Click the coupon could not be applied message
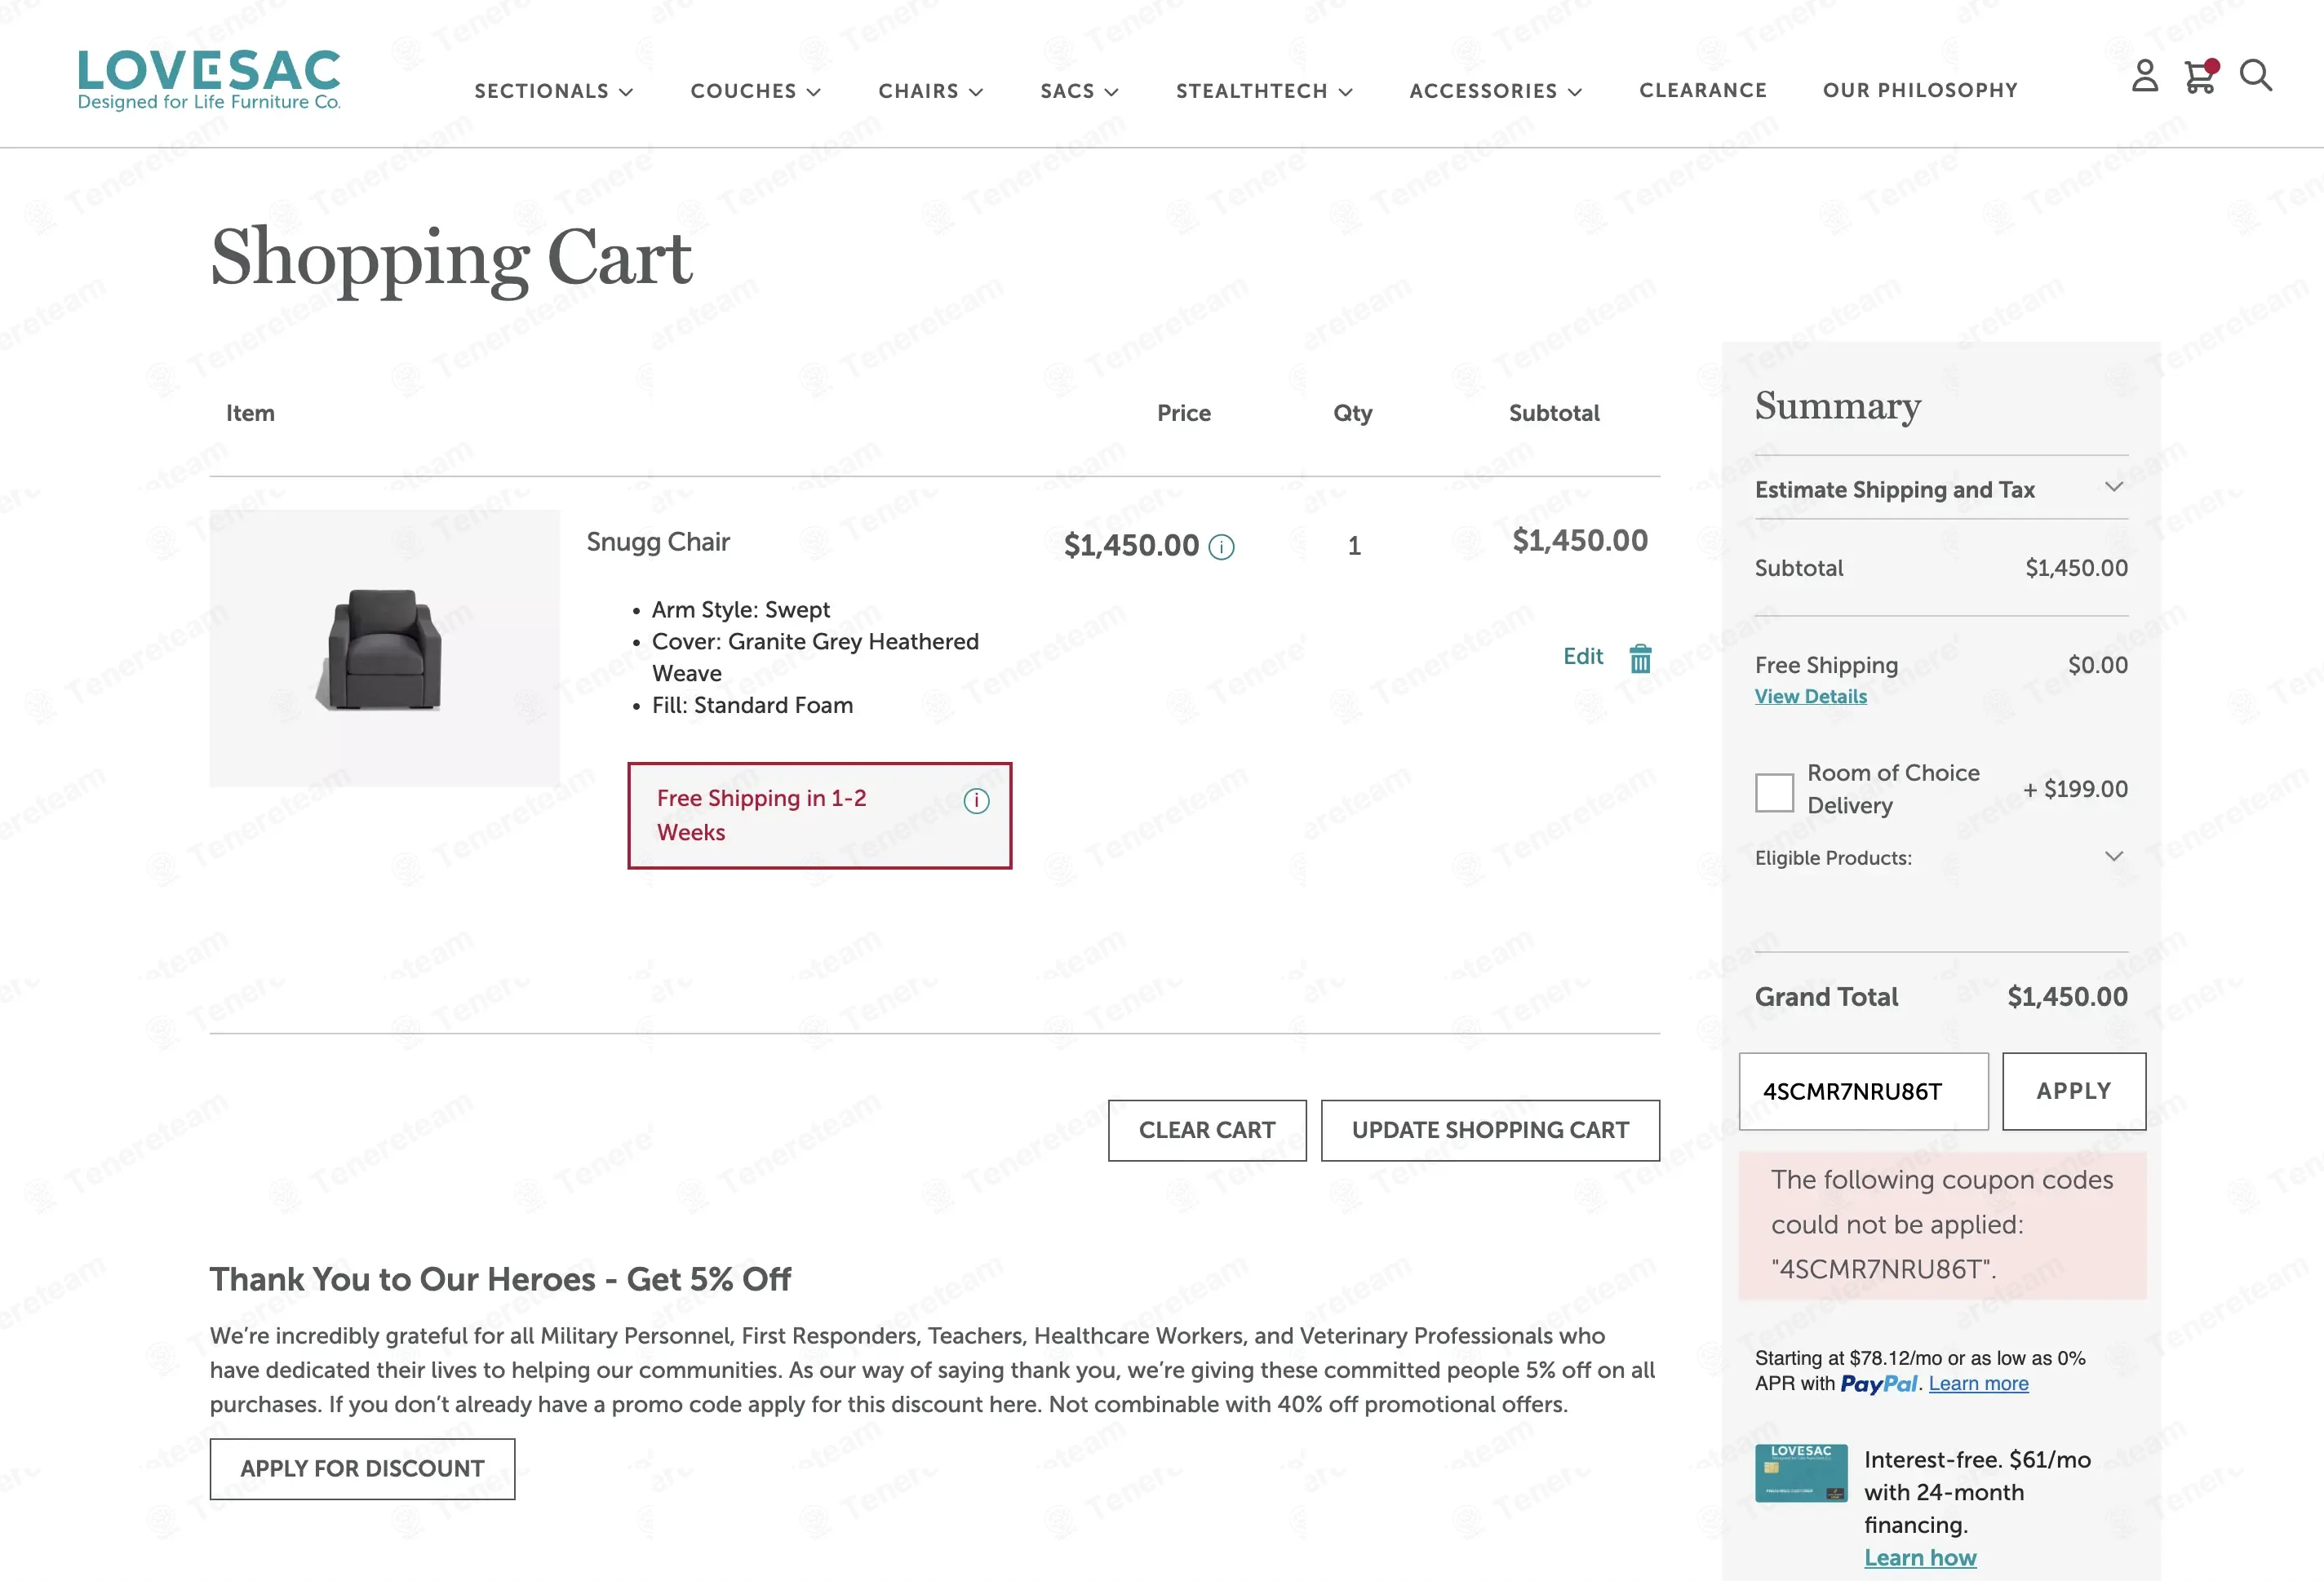 click(1942, 1225)
